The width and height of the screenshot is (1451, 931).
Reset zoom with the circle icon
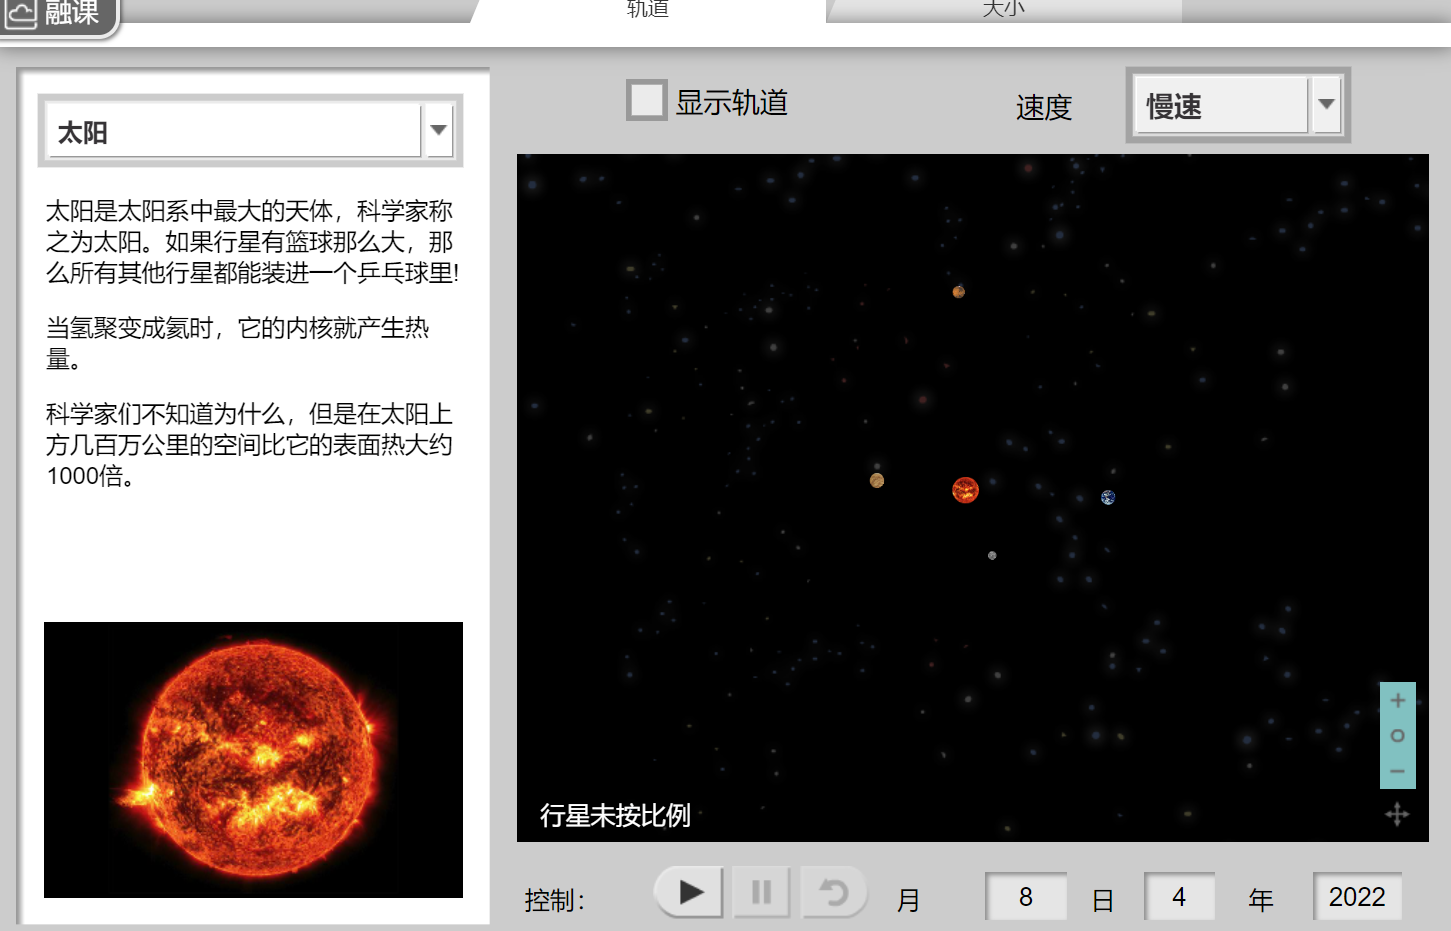point(1397,737)
